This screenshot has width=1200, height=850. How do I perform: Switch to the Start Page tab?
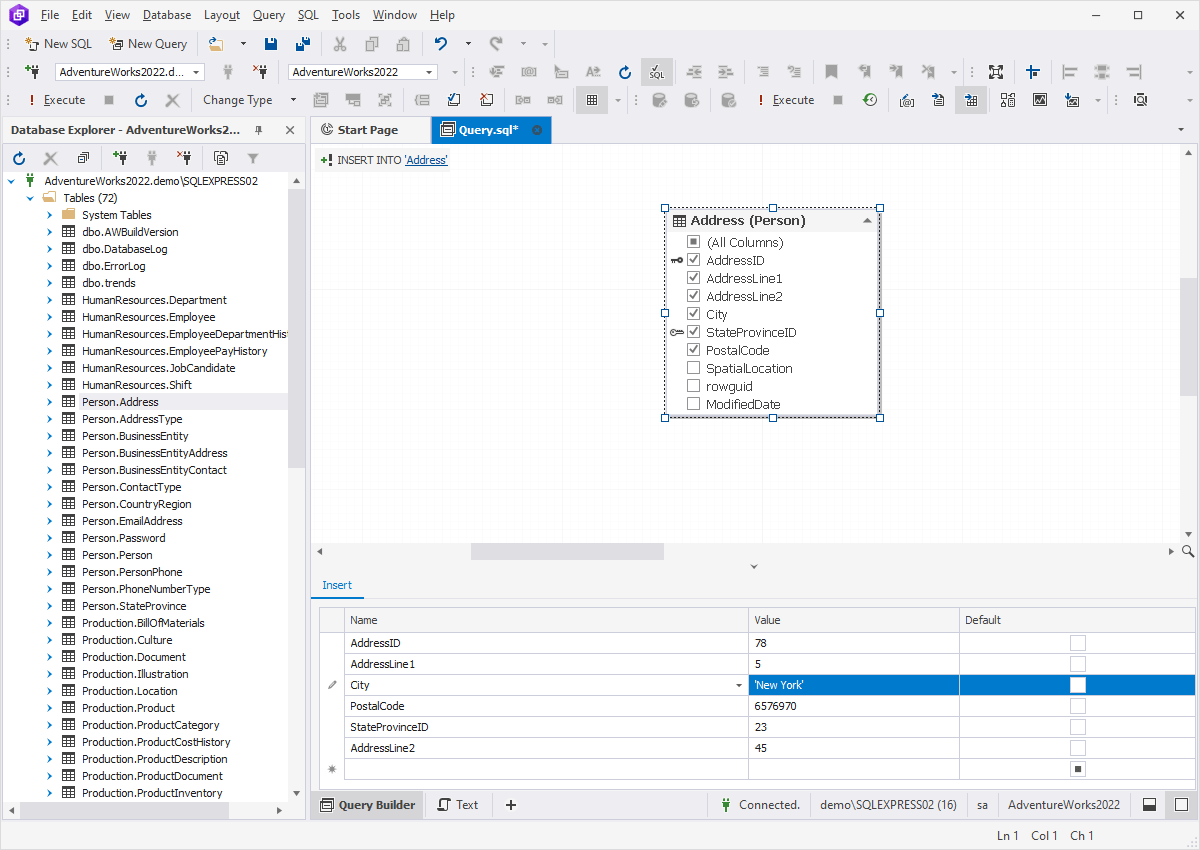pyautogui.click(x=366, y=130)
